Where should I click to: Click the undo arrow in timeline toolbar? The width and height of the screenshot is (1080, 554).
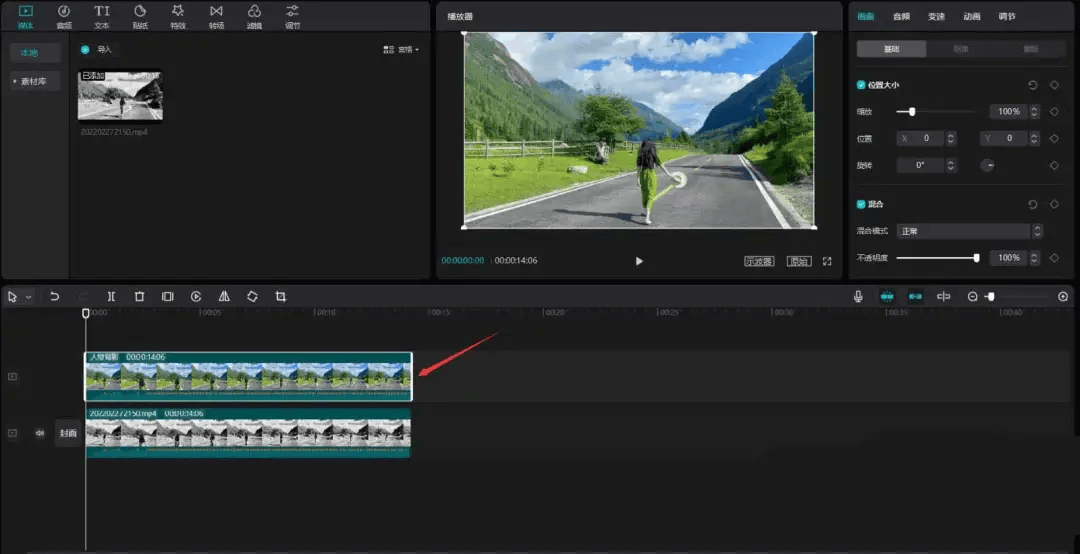click(x=54, y=296)
